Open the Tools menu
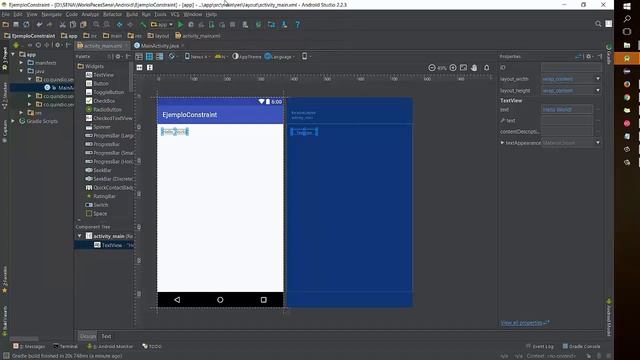This screenshot has height=360, width=640. pos(160,14)
